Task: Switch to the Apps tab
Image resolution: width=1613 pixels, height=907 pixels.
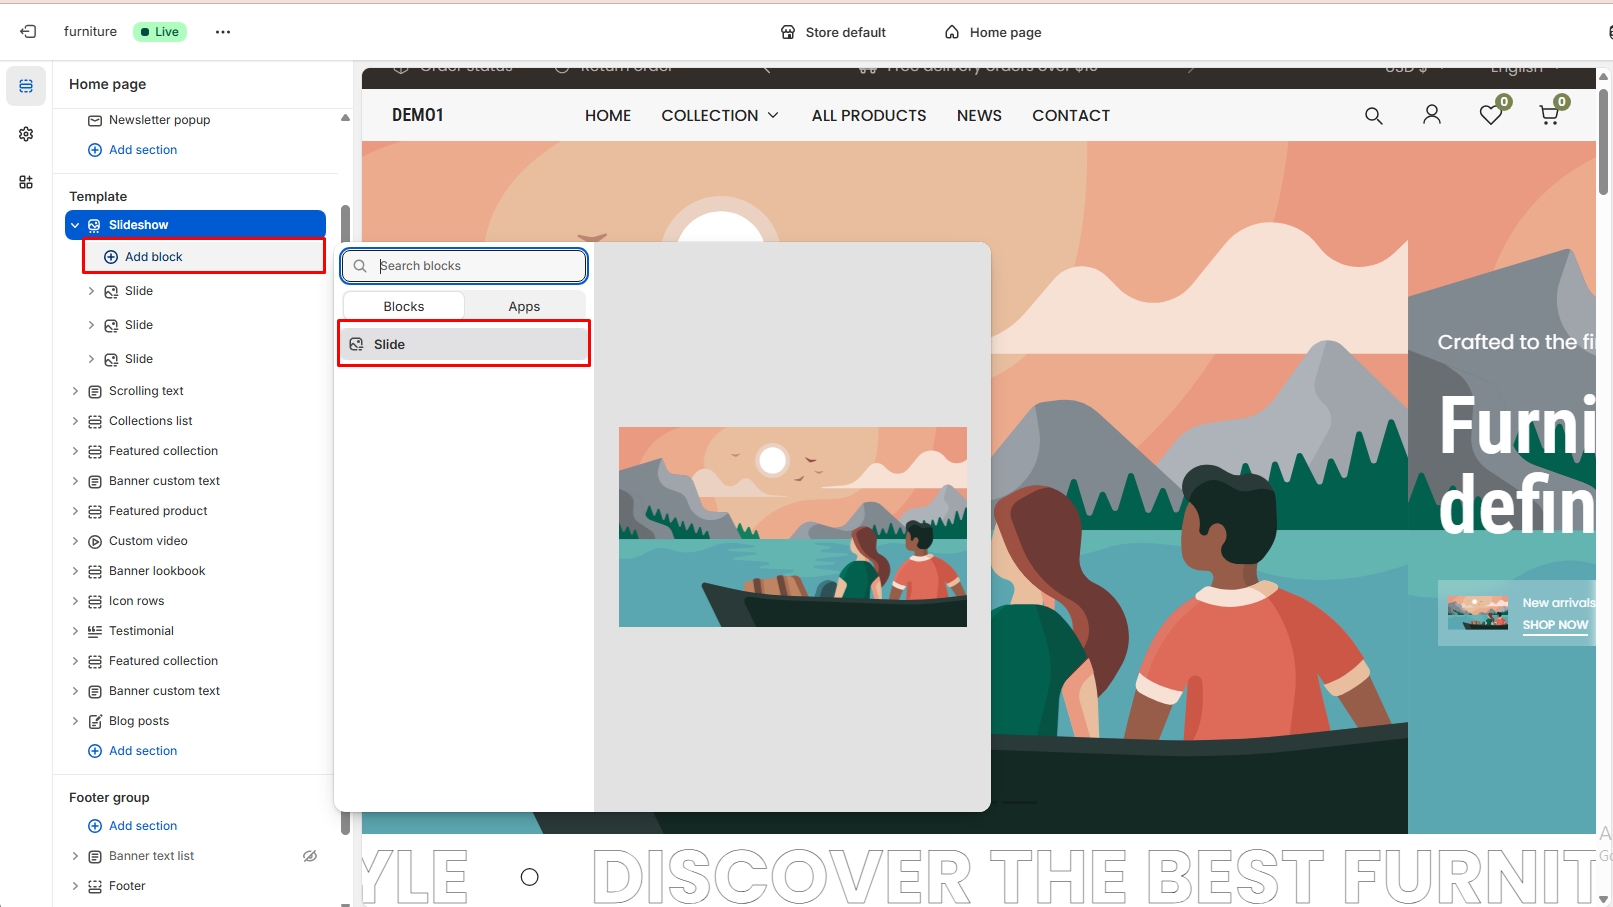Action: coord(524,306)
